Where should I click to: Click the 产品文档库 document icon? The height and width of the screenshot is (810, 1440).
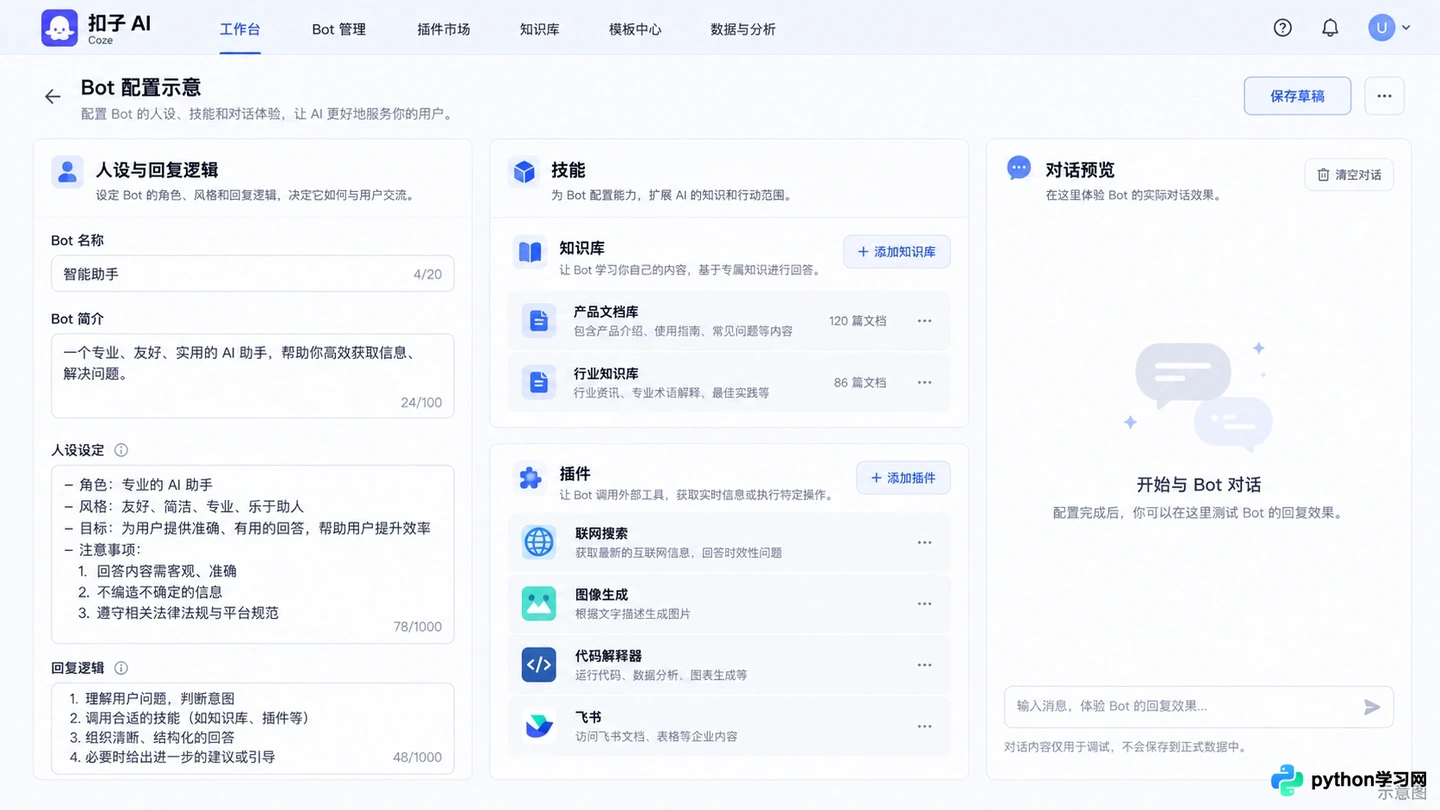tap(539, 321)
